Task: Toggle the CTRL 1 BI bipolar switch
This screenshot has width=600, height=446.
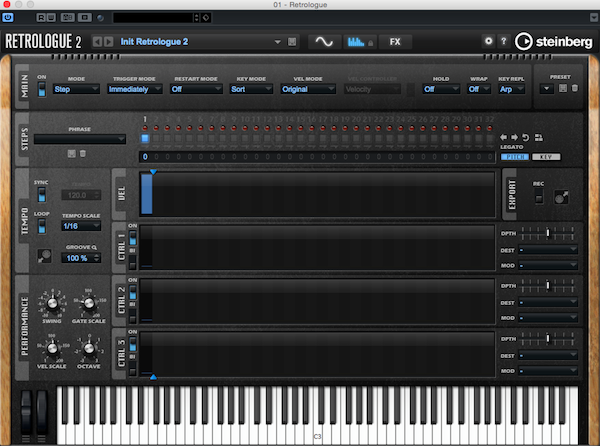Action: (132, 263)
